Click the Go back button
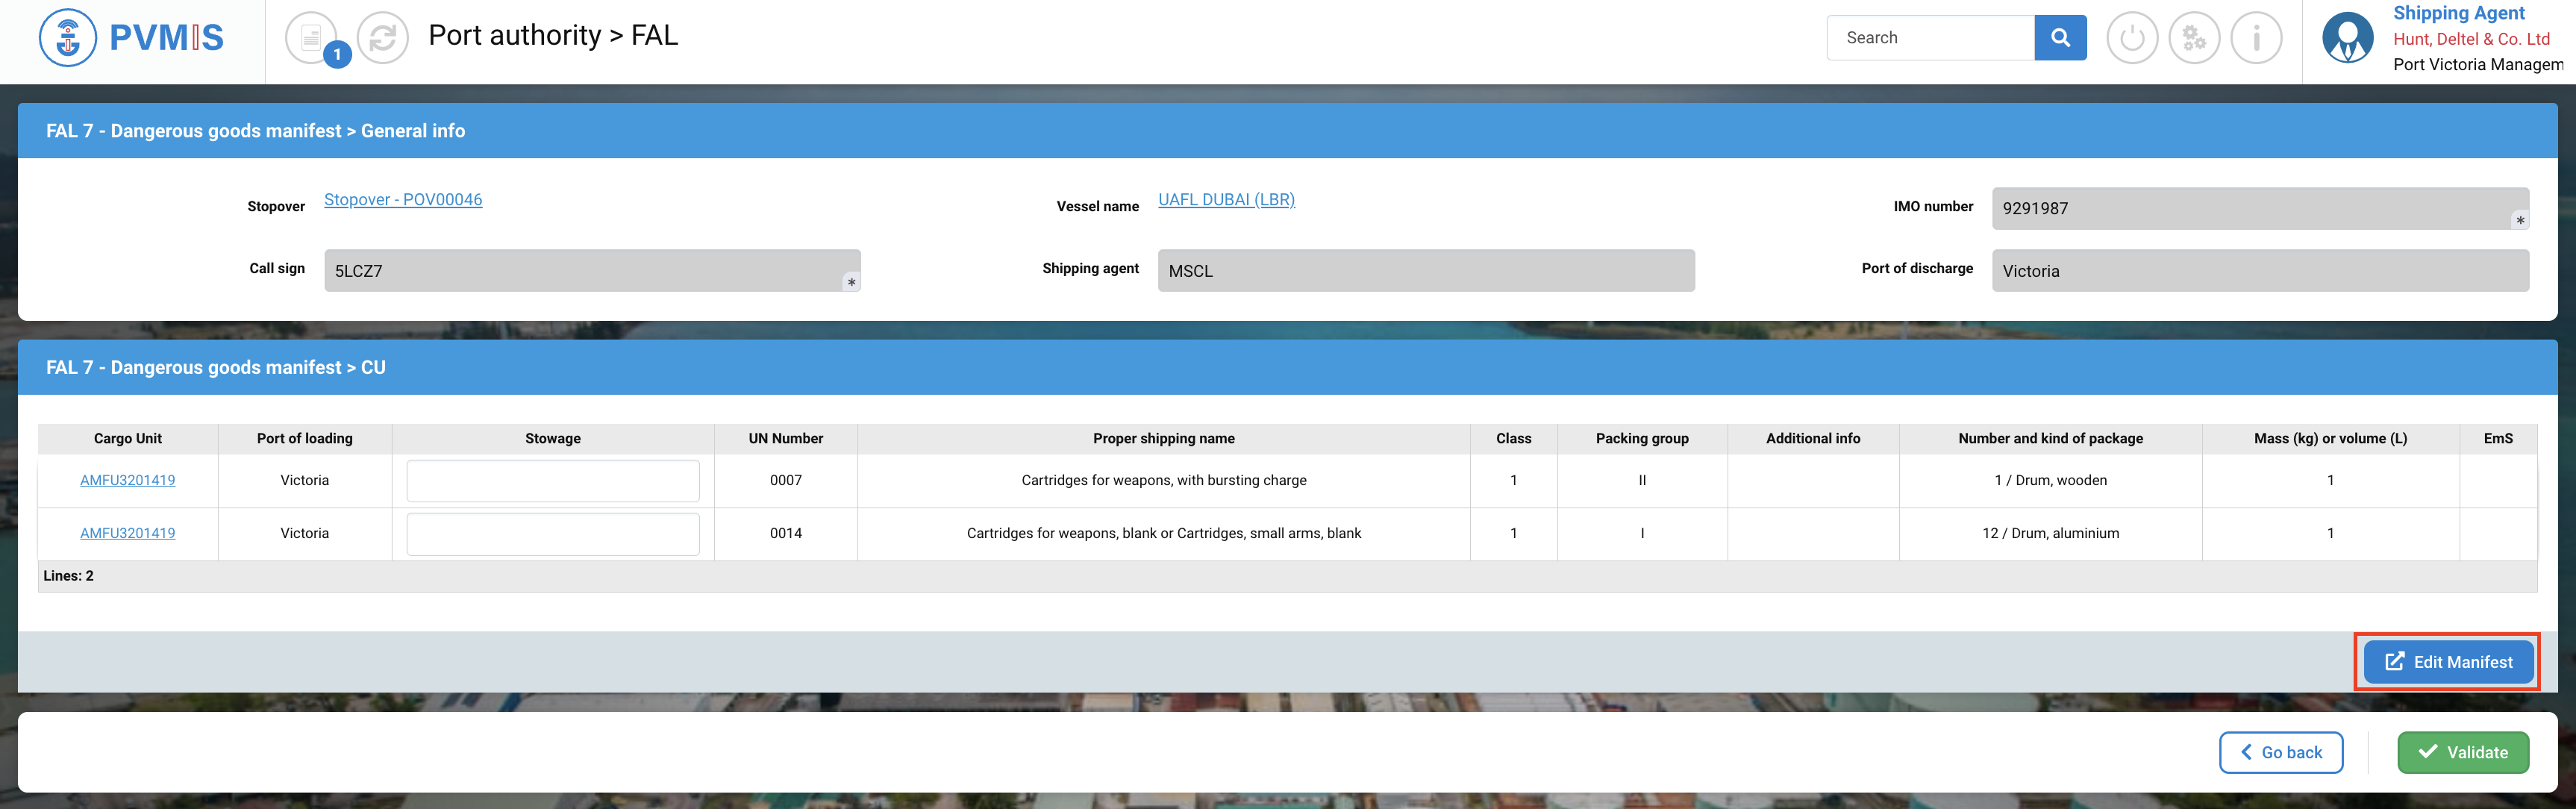2576x809 pixels. [x=2280, y=753]
